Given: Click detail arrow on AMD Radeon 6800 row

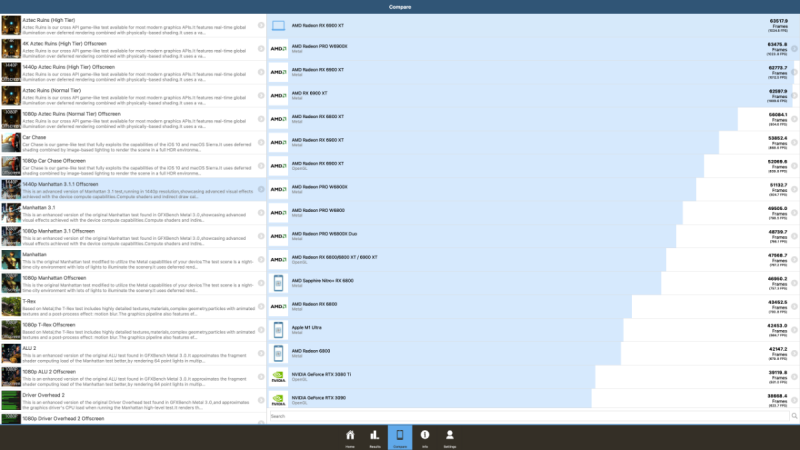Looking at the screenshot, I should [794, 354].
